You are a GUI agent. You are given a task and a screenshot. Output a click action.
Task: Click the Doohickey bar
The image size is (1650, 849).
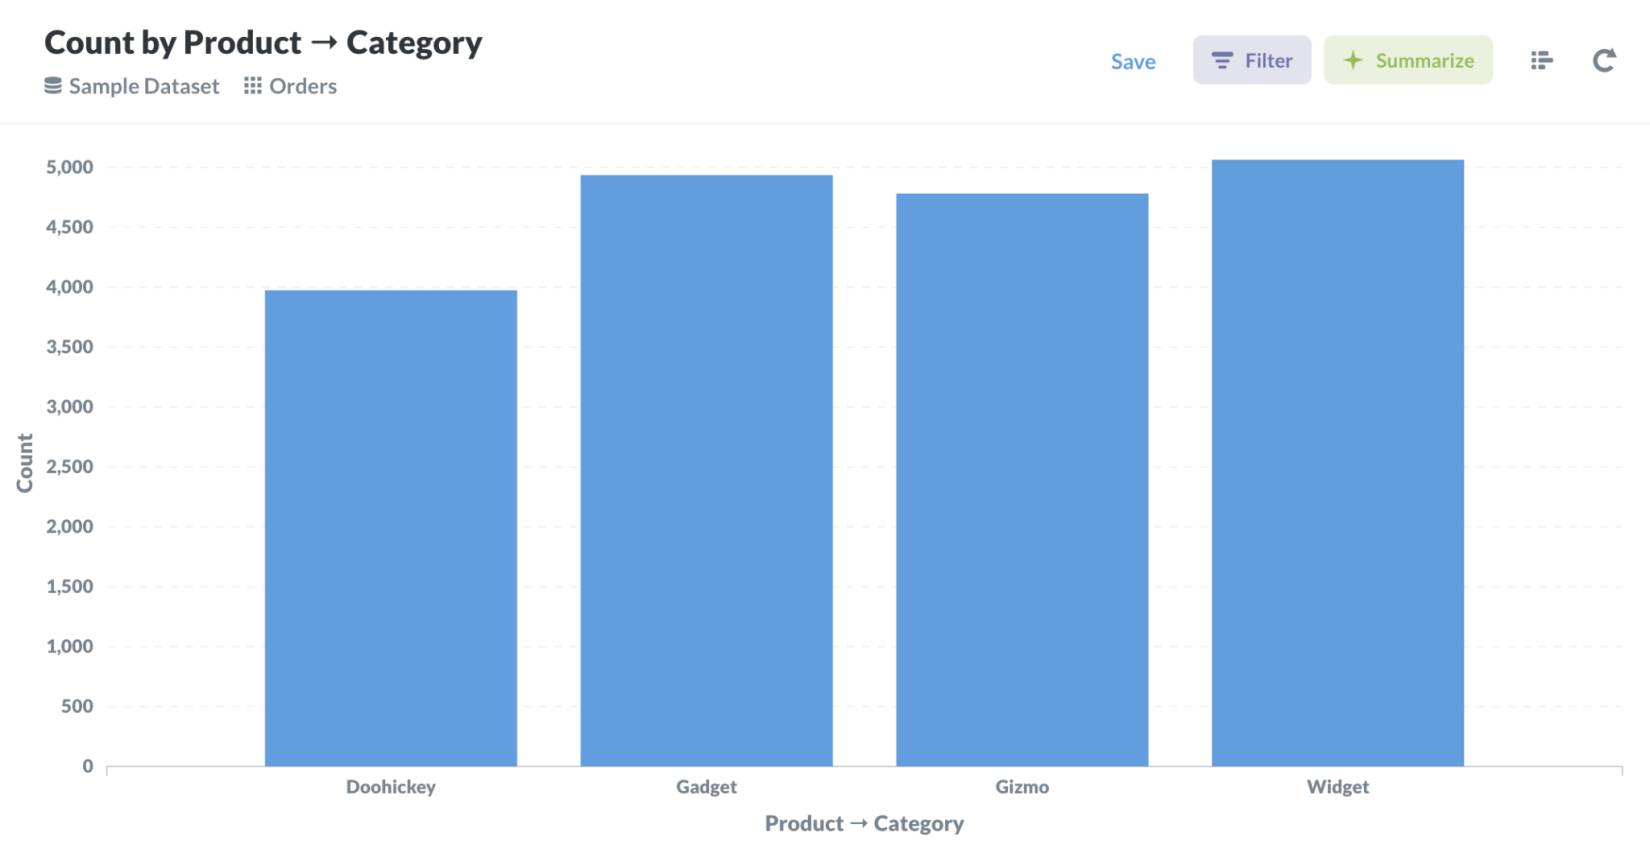[x=391, y=528]
